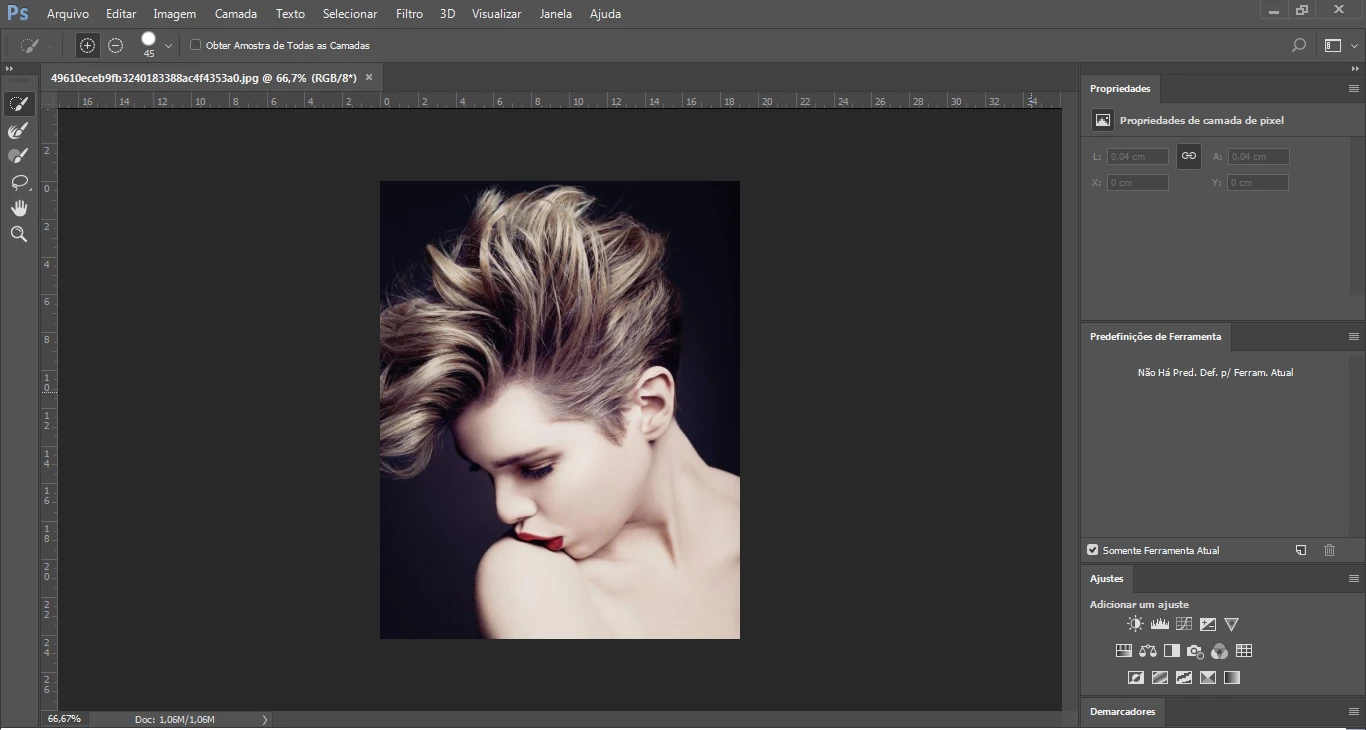Viewport: 1366px width, 730px height.
Task: Add Levels adjustment histogram icon
Action: [1160, 624]
